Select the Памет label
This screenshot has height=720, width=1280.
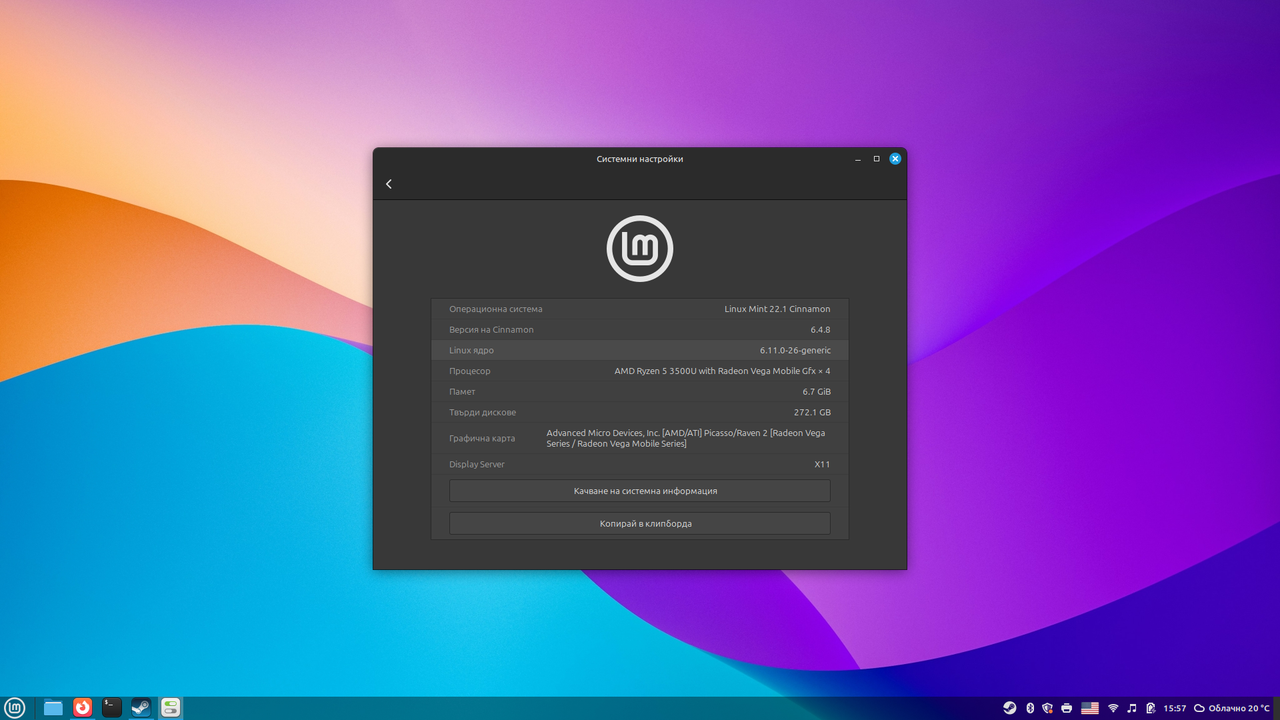point(462,392)
